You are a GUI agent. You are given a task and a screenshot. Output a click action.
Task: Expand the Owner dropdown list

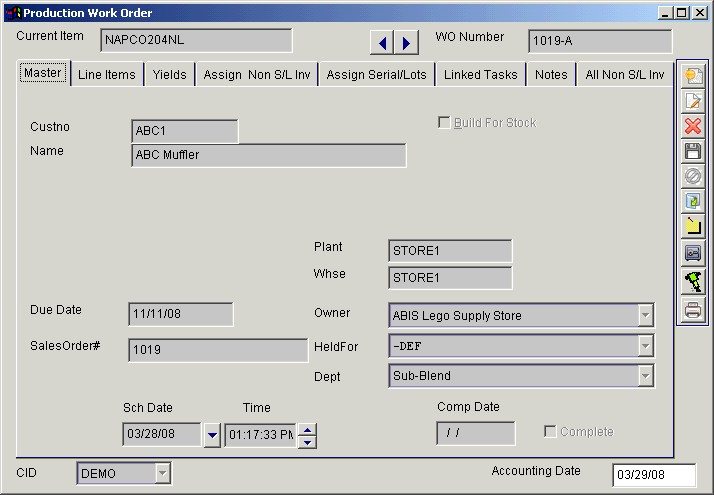pos(645,316)
